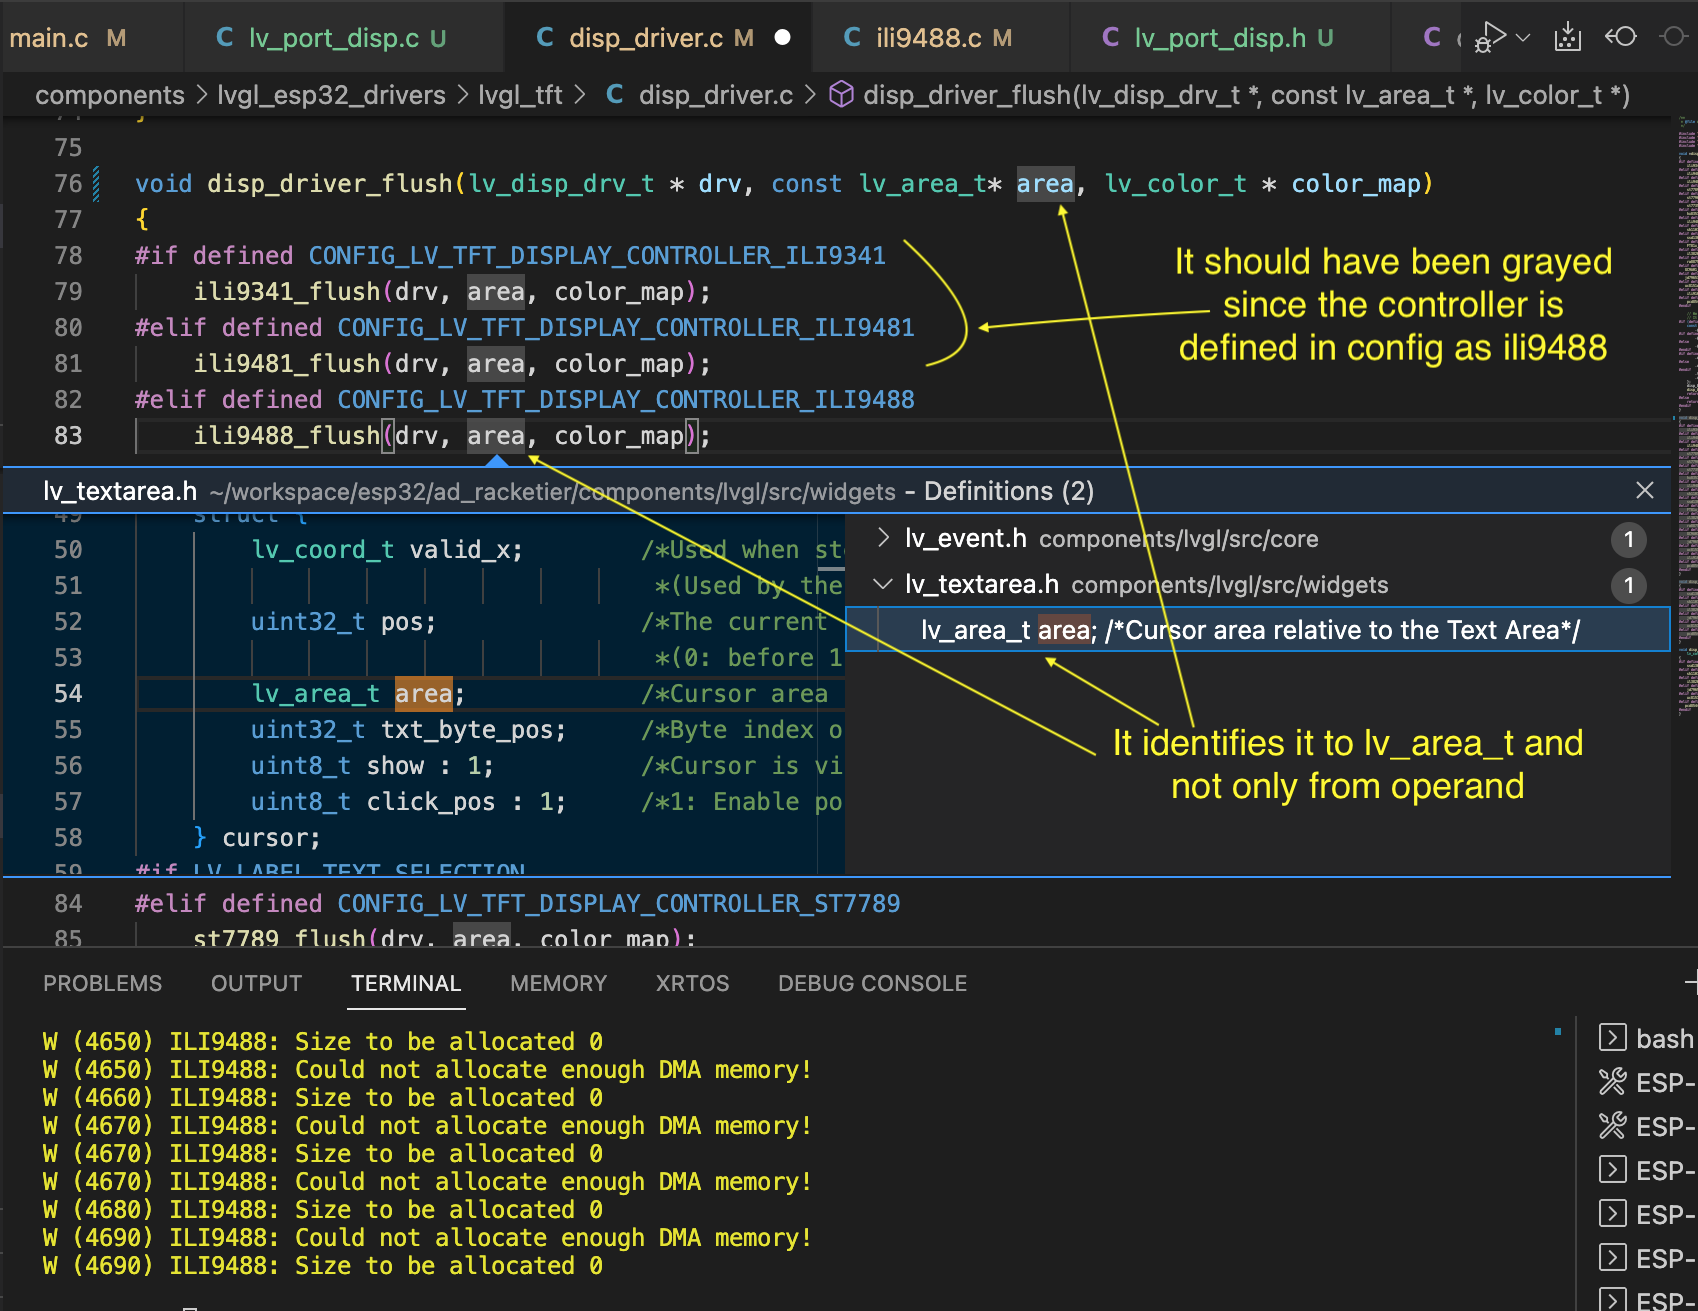Image resolution: width=1698 pixels, height=1311 pixels.
Task: Click the 'components' breadcrumb
Action: [110, 95]
